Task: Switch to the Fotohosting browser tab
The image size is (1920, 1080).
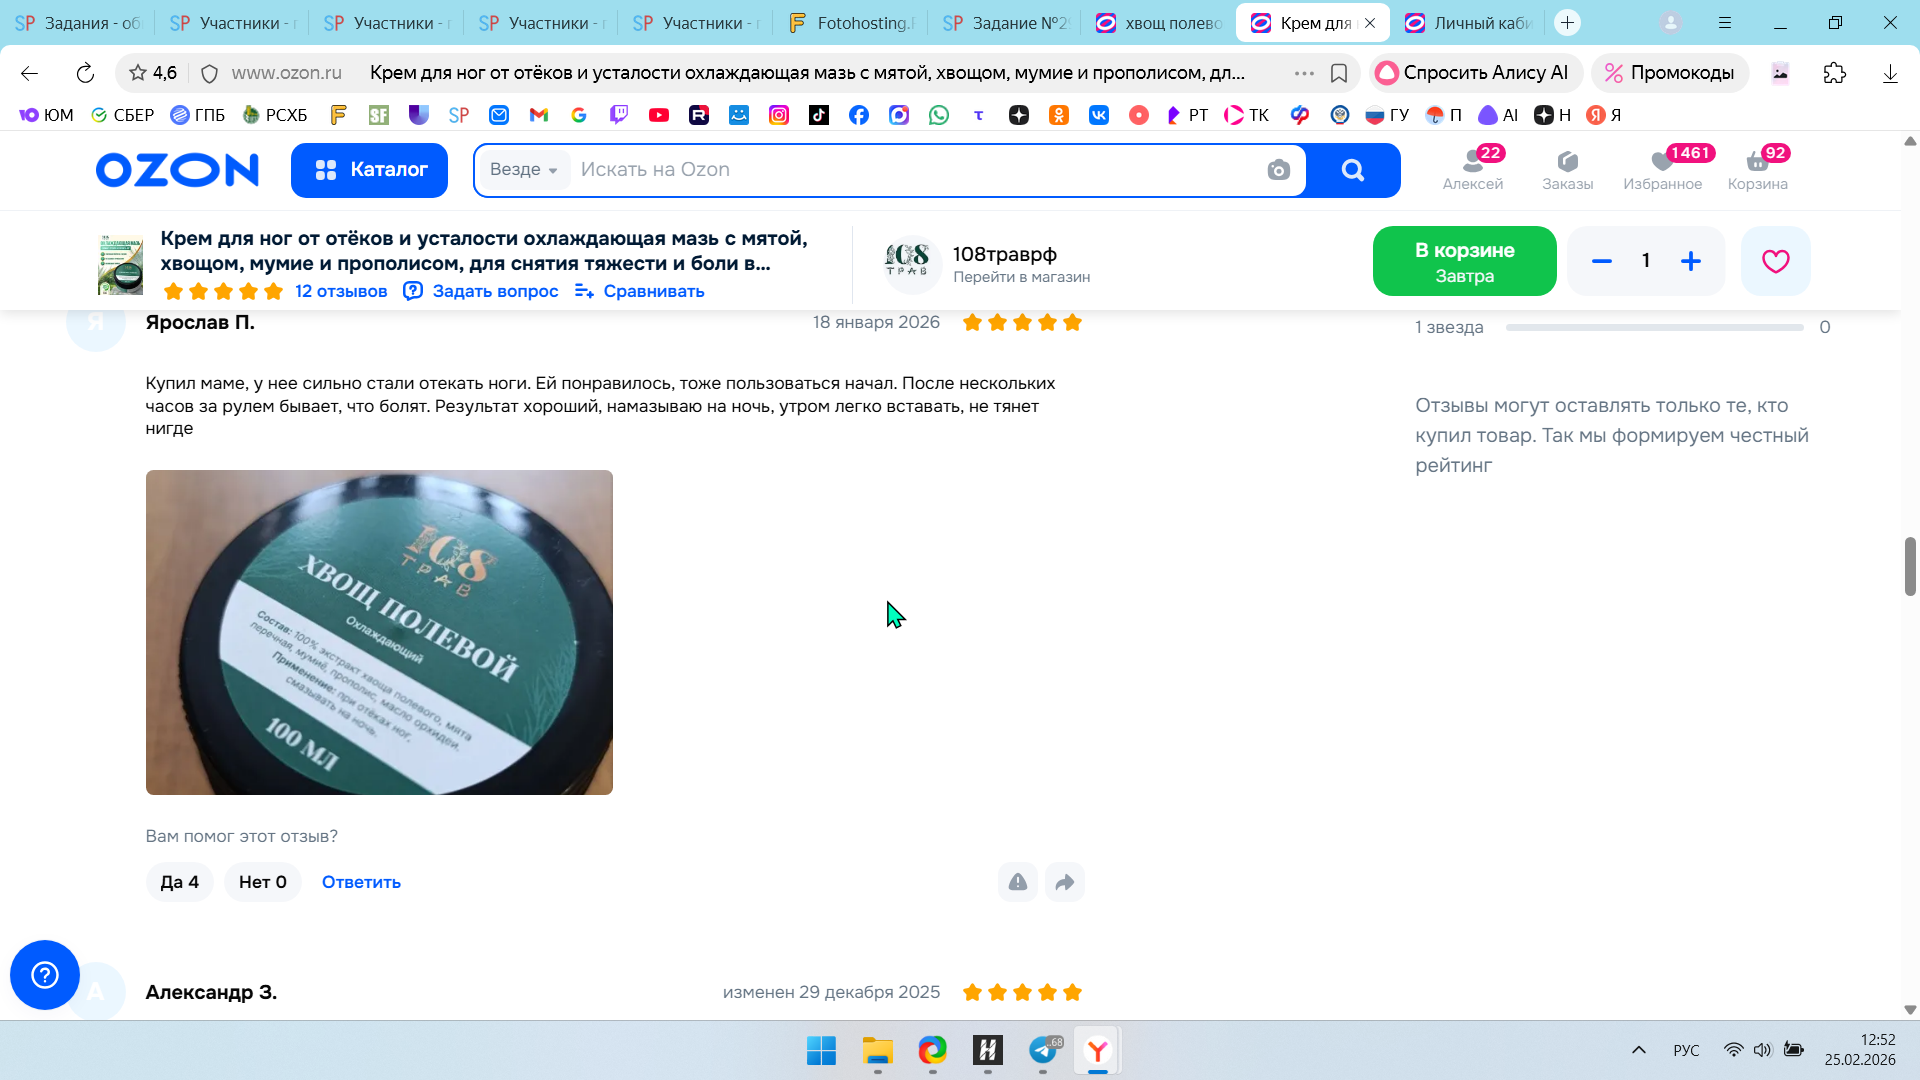Action: [851, 23]
